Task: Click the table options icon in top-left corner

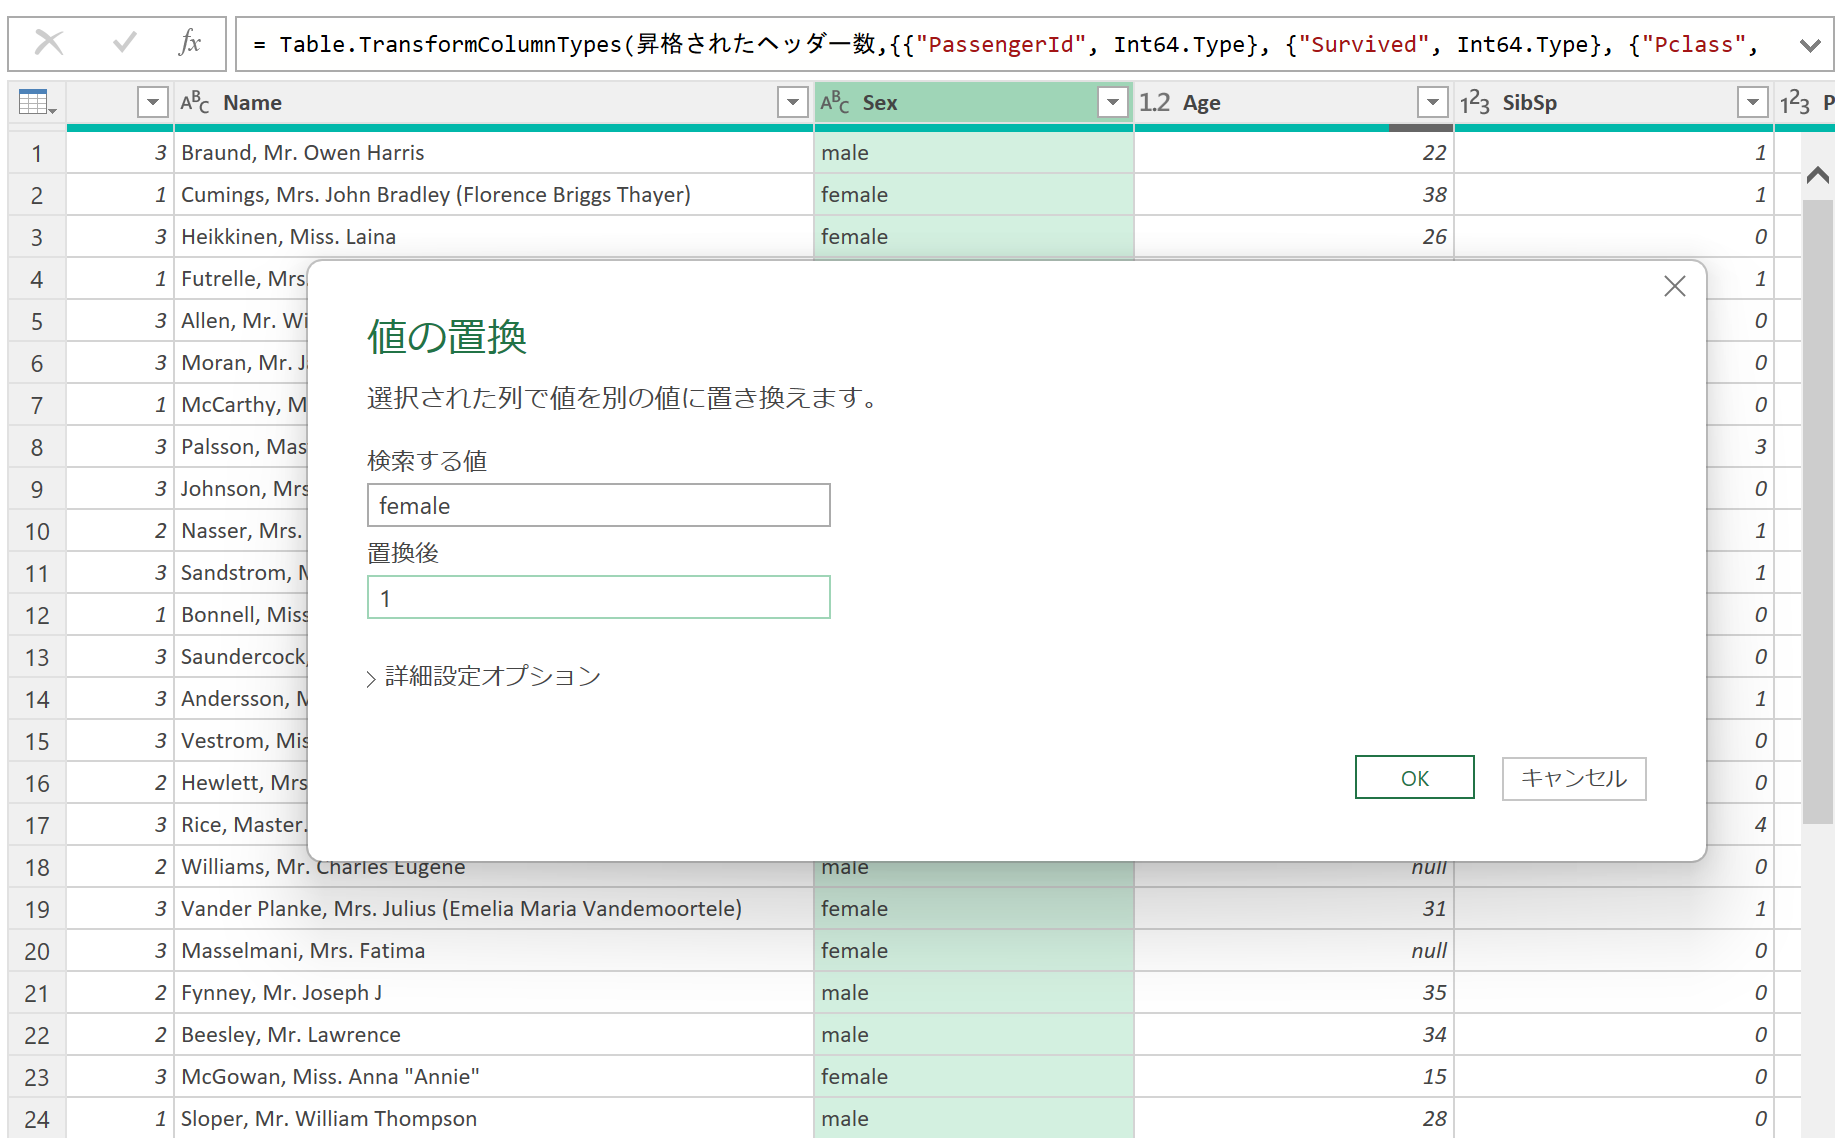Action: [x=33, y=101]
